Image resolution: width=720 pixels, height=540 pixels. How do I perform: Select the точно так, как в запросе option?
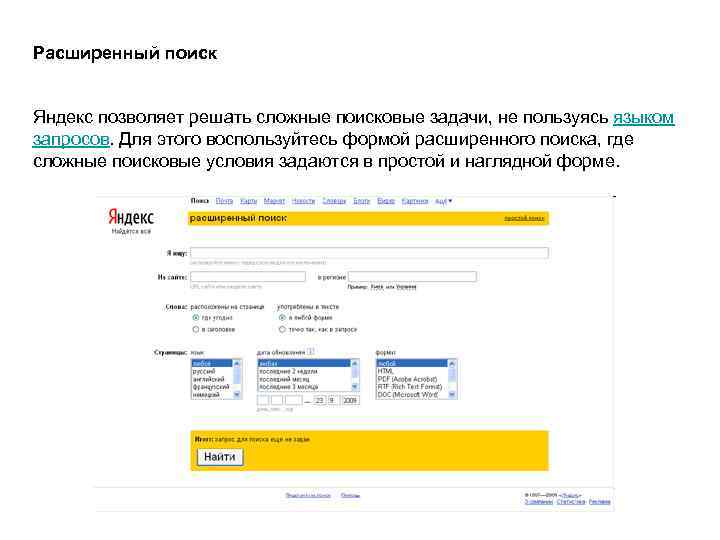pyautogui.click(x=282, y=330)
